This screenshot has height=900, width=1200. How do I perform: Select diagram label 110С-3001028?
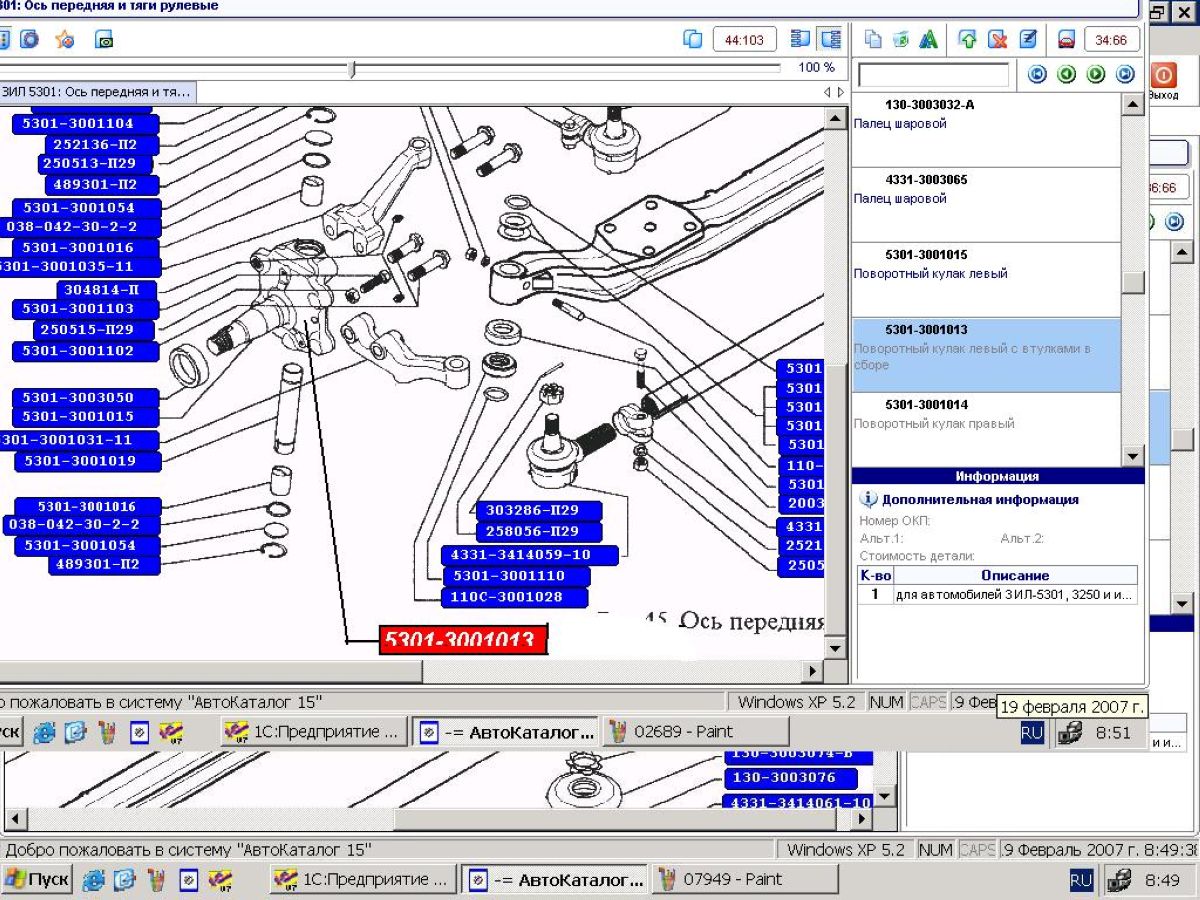(514, 597)
